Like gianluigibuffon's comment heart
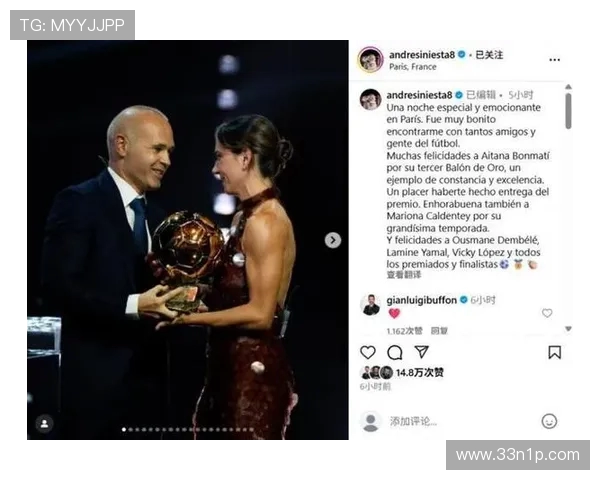 (x=547, y=313)
